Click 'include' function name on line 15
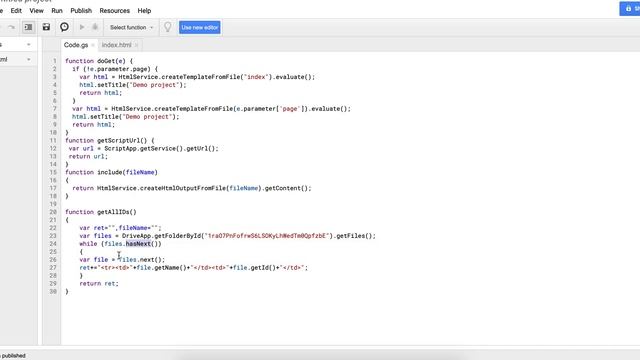Viewport: 640px width, 360px height. [109, 172]
